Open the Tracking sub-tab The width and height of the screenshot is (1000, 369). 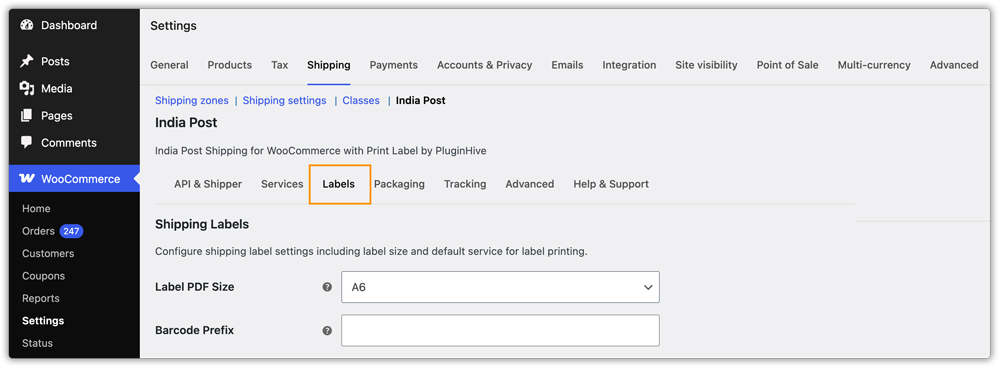click(x=465, y=184)
